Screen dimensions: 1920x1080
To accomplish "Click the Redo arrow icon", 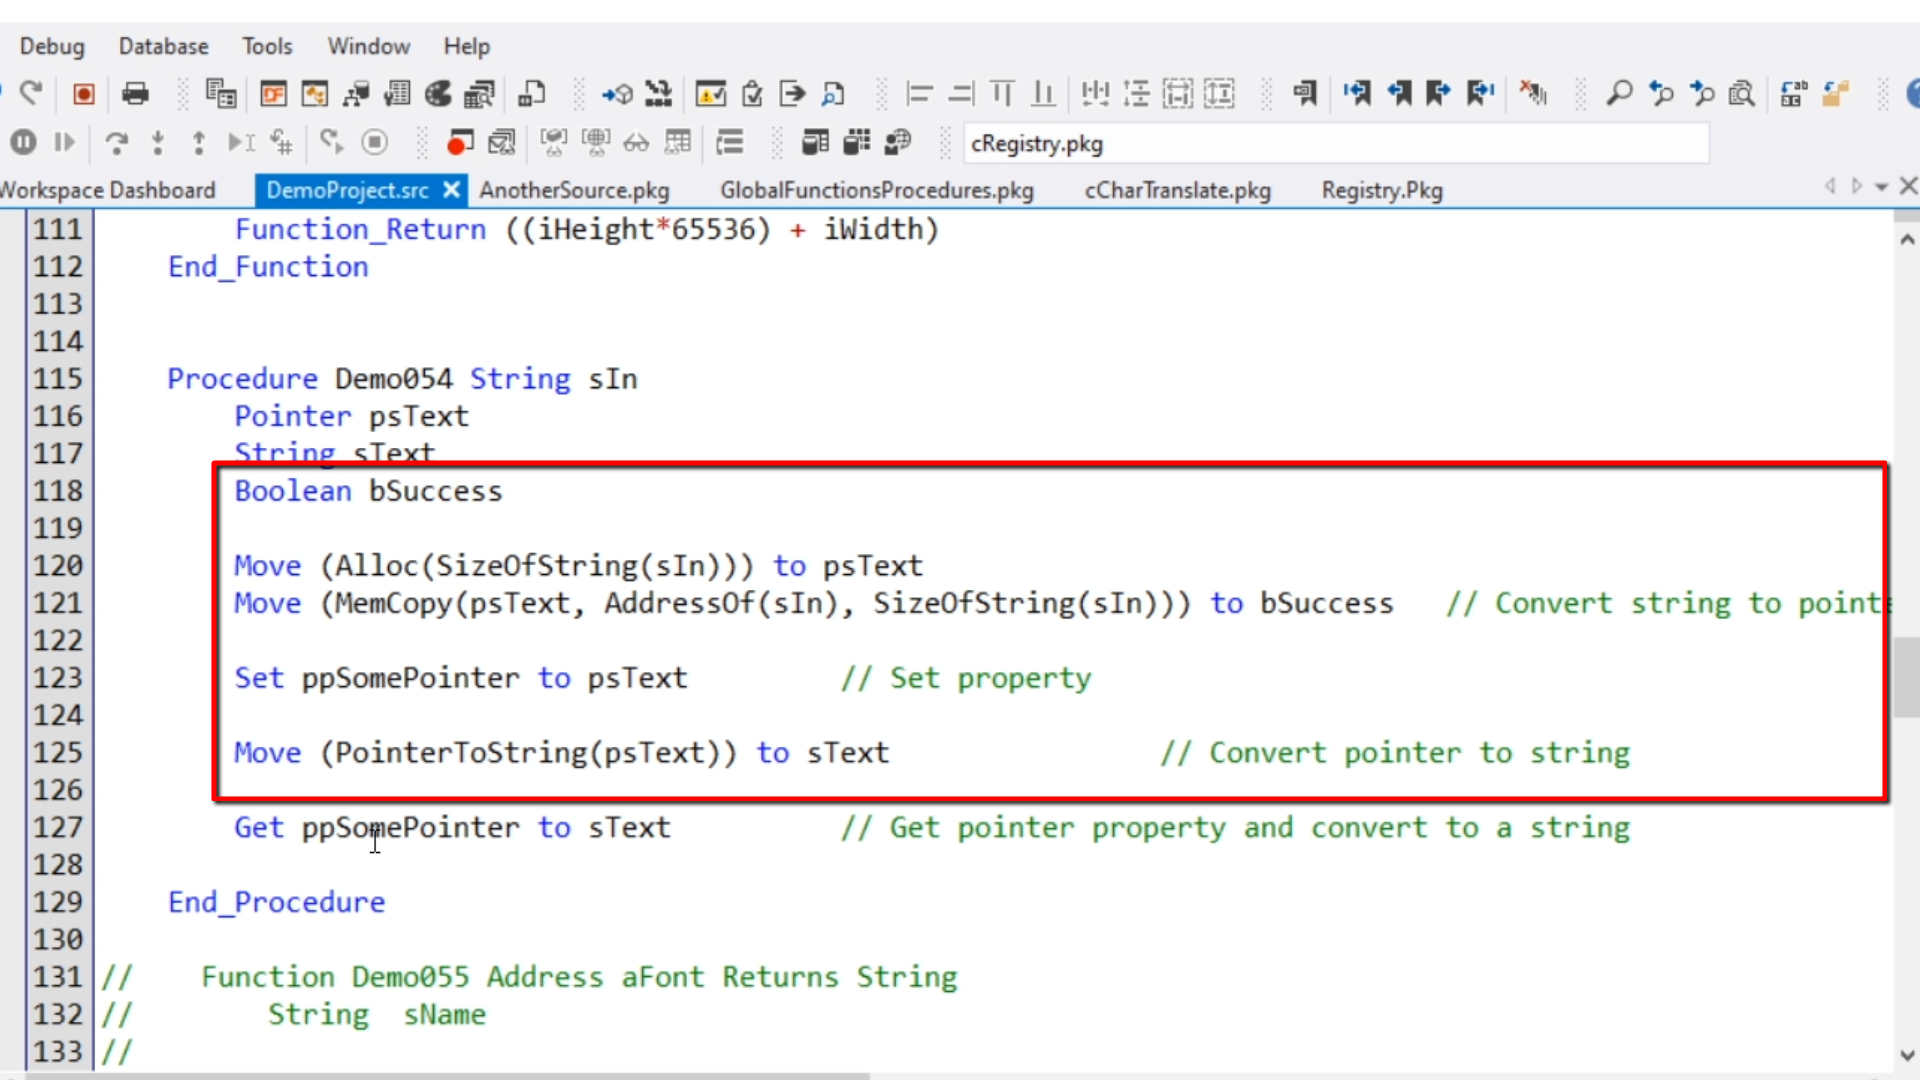I will pyautogui.click(x=32, y=94).
